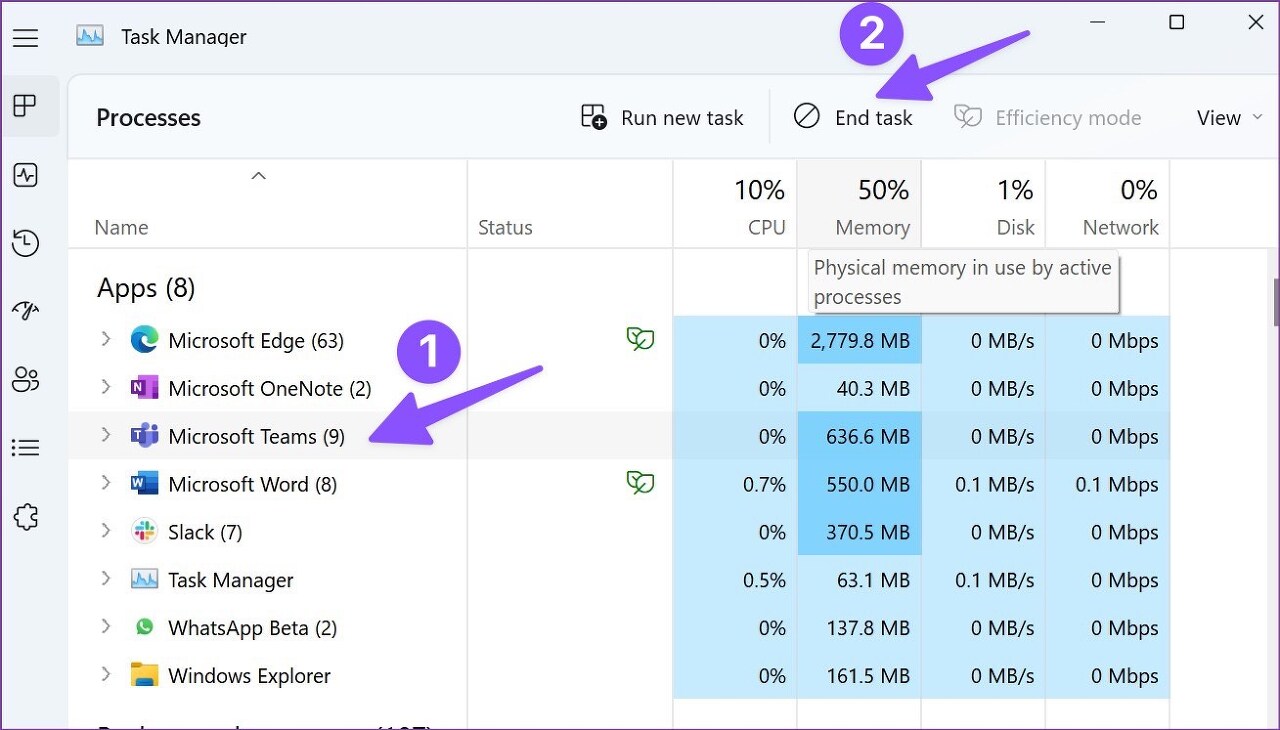1280x730 pixels.
Task: Select the Microsoft Word (8) row
Action: coord(618,484)
